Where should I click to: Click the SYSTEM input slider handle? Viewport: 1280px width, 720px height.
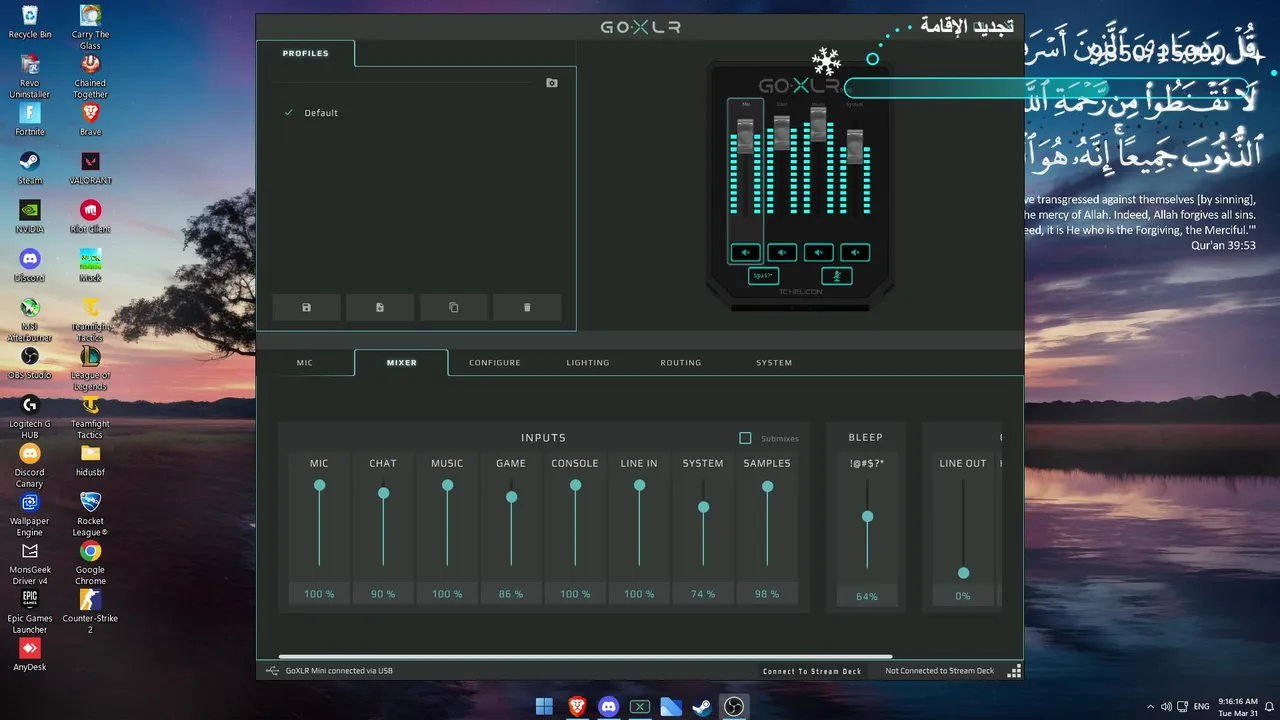pyautogui.click(x=703, y=507)
